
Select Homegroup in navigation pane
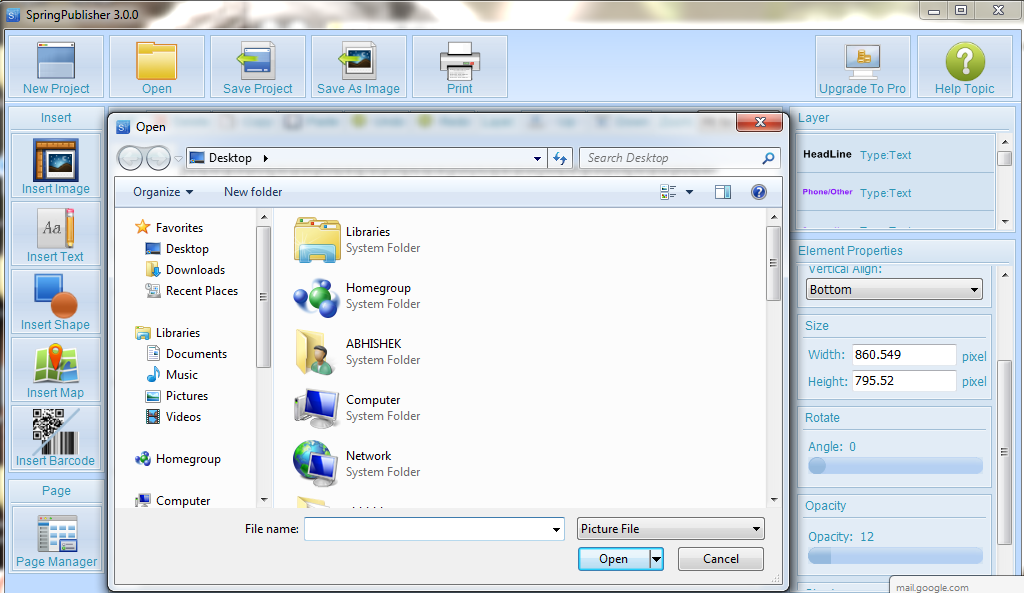click(178, 459)
